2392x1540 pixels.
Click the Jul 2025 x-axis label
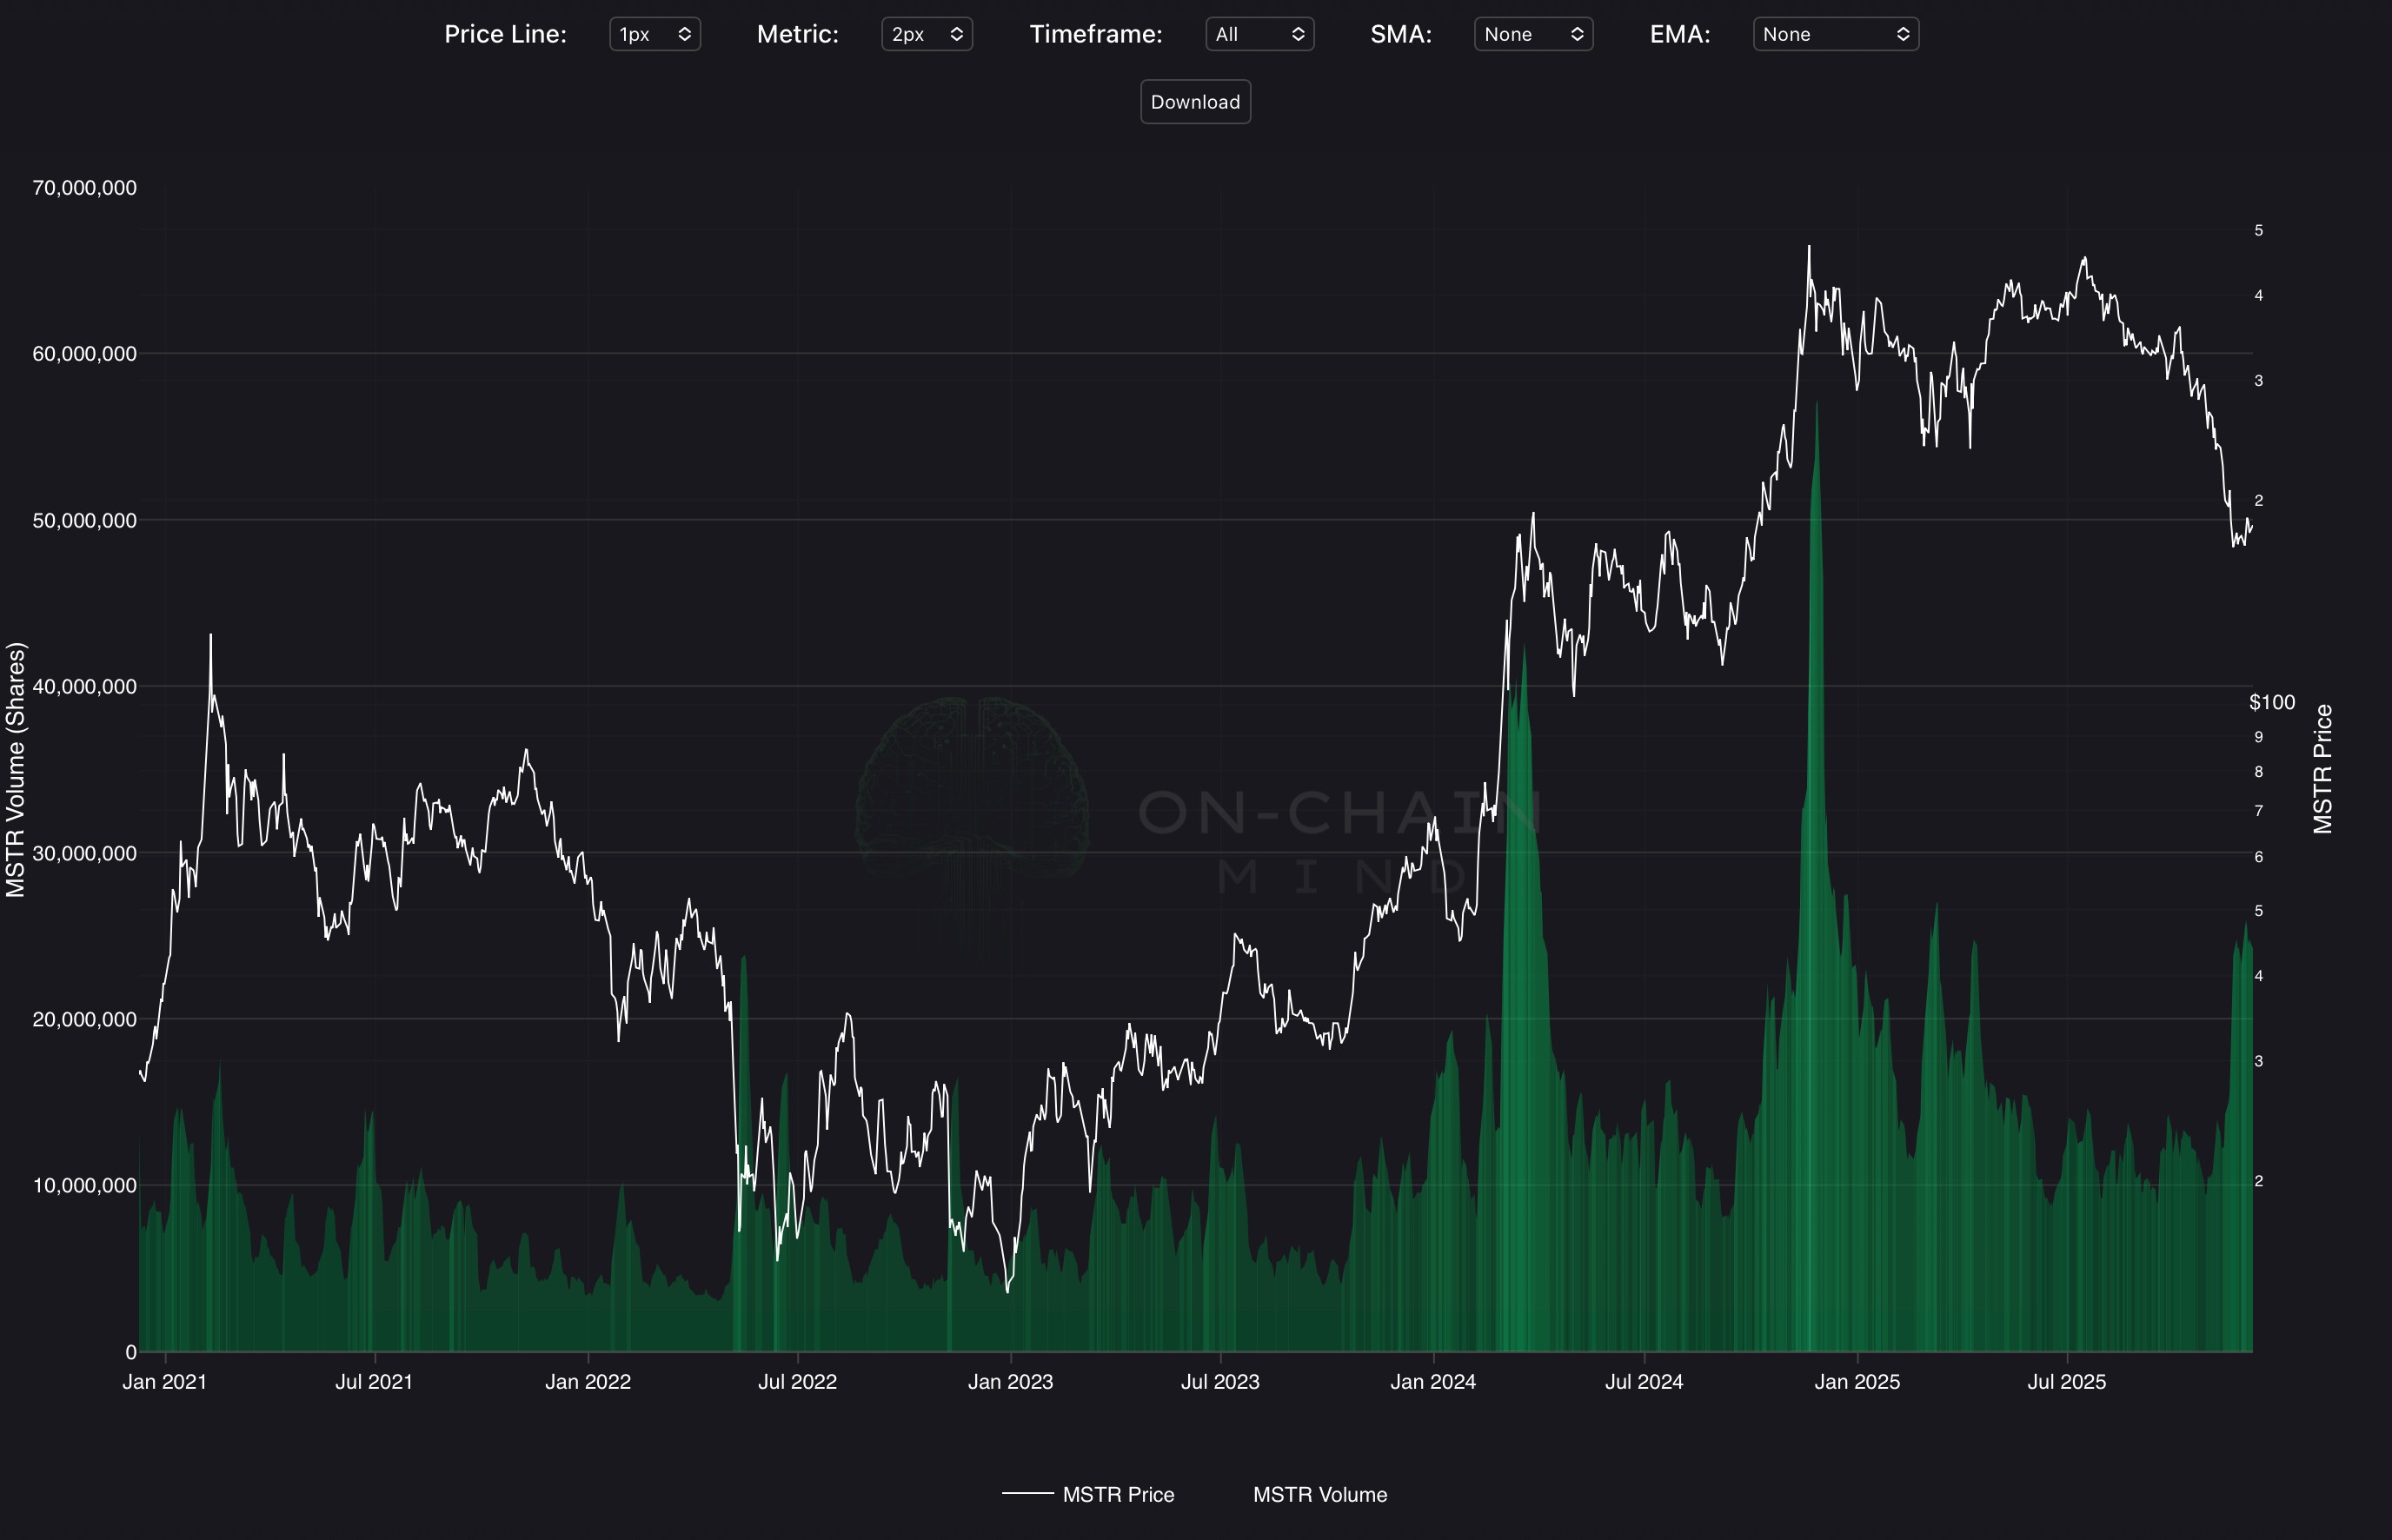2066,1381
